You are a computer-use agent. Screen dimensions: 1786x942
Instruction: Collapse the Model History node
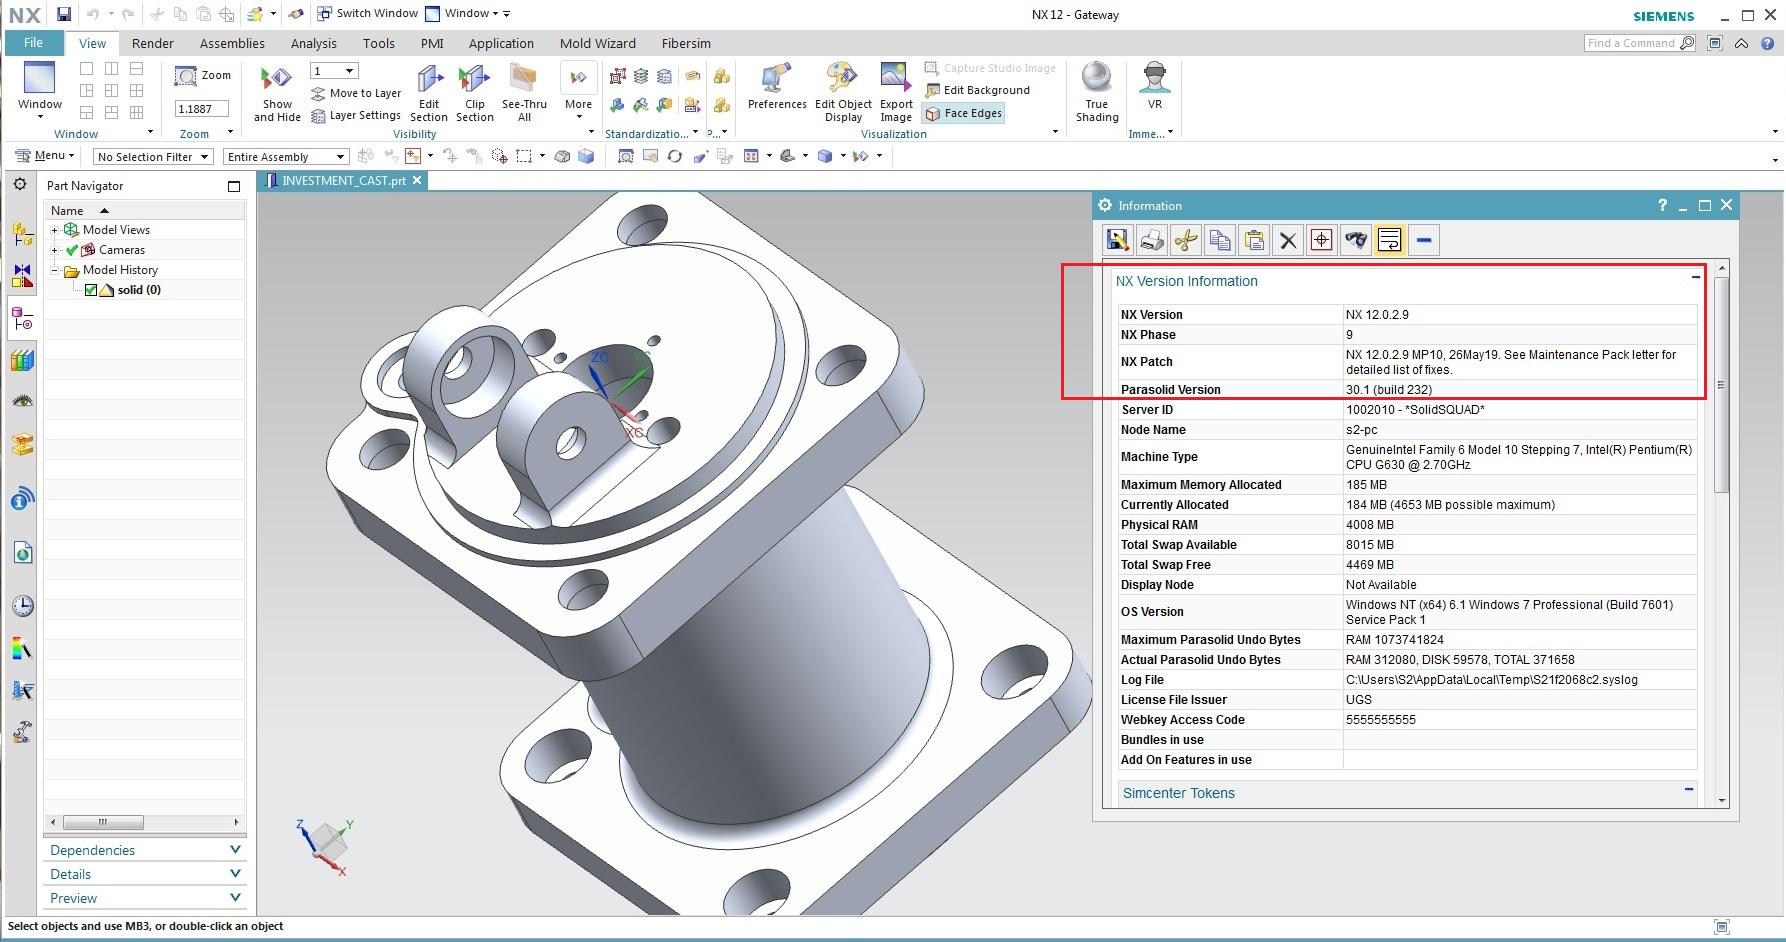pyautogui.click(x=55, y=270)
